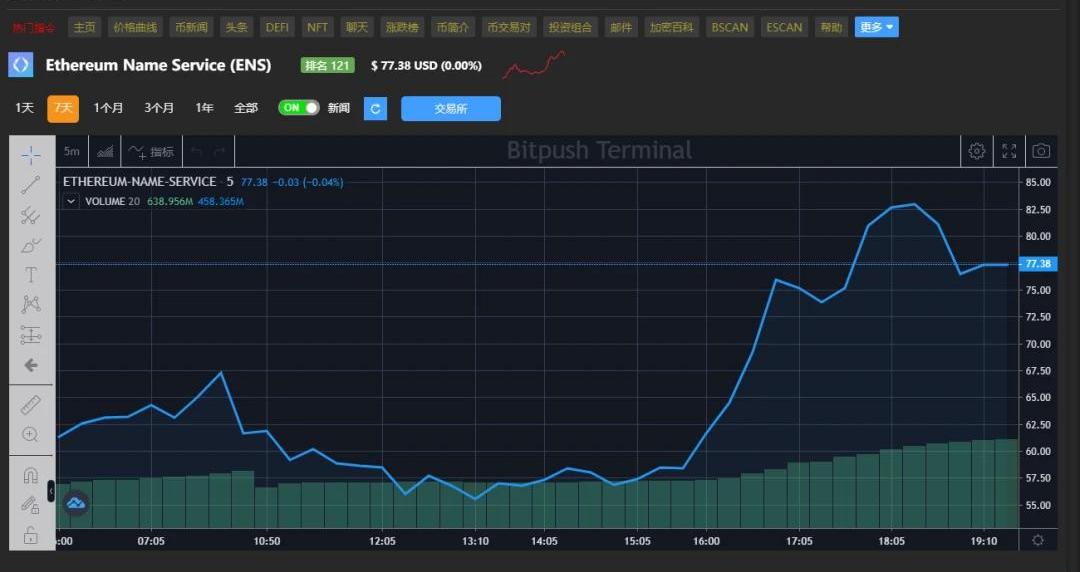The height and width of the screenshot is (572, 1080).
Task: Select the zoom in tool
Action: 31,434
